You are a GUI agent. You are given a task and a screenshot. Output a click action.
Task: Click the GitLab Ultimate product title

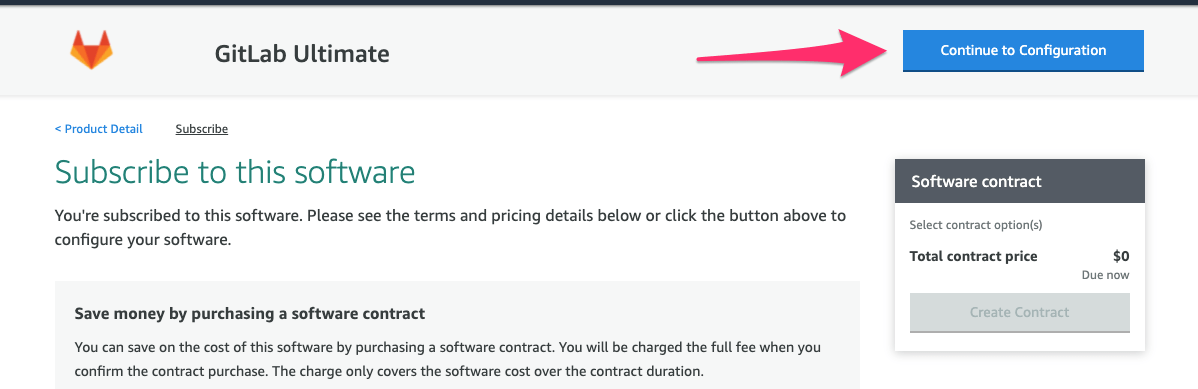pos(303,53)
